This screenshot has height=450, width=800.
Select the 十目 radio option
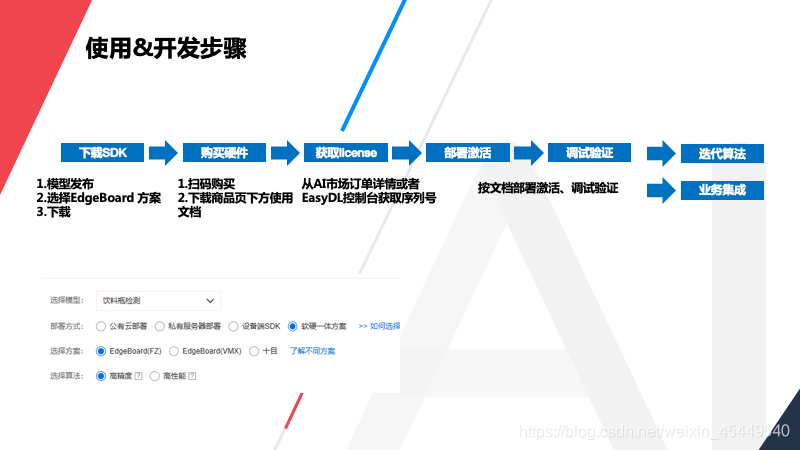[x=254, y=351]
